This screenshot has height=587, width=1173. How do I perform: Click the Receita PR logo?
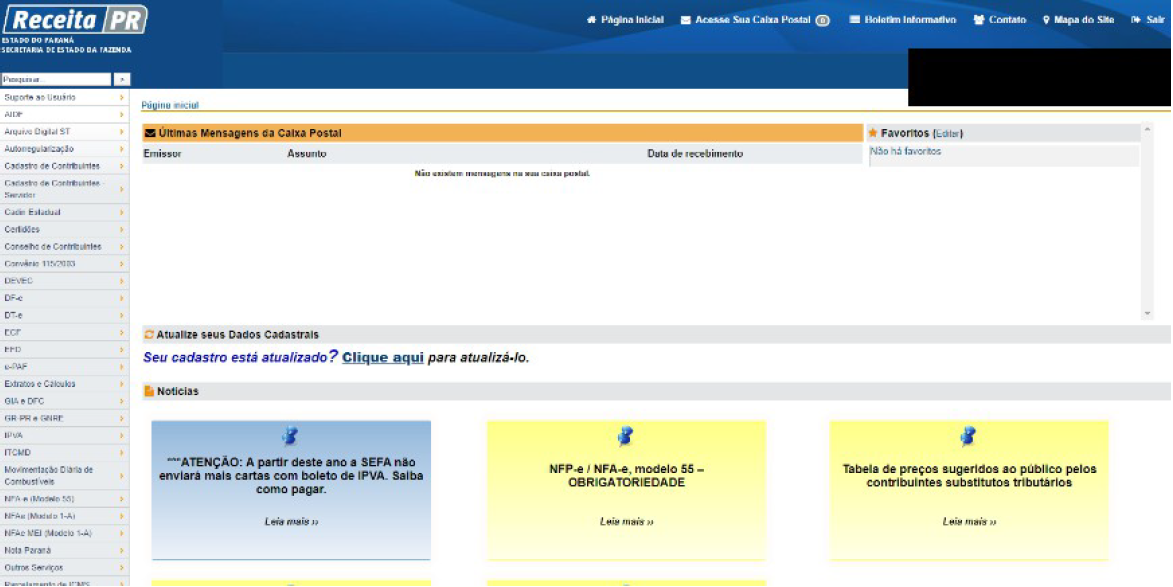pos(75,20)
